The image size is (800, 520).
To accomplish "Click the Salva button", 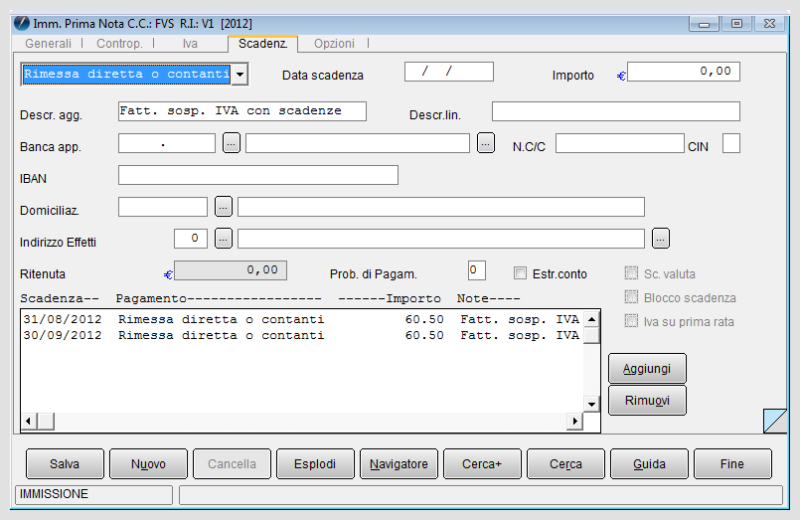I will point(65,464).
